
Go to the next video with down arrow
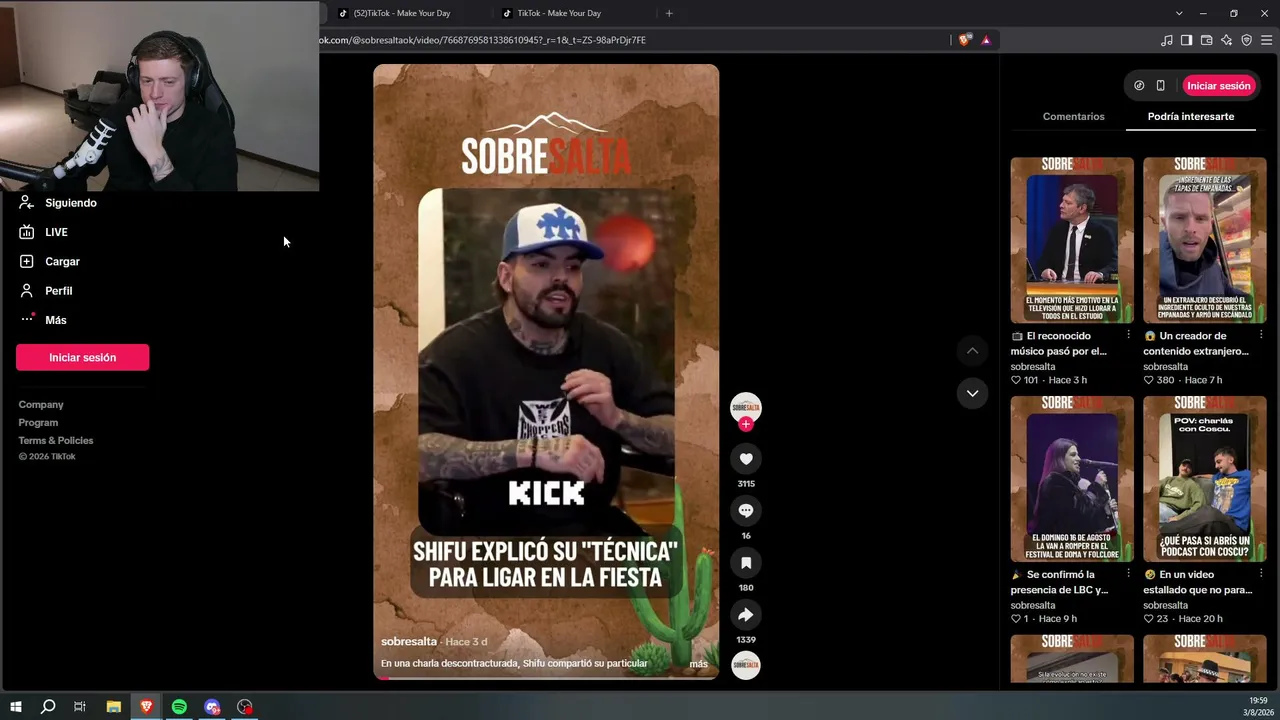(x=972, y=394)
